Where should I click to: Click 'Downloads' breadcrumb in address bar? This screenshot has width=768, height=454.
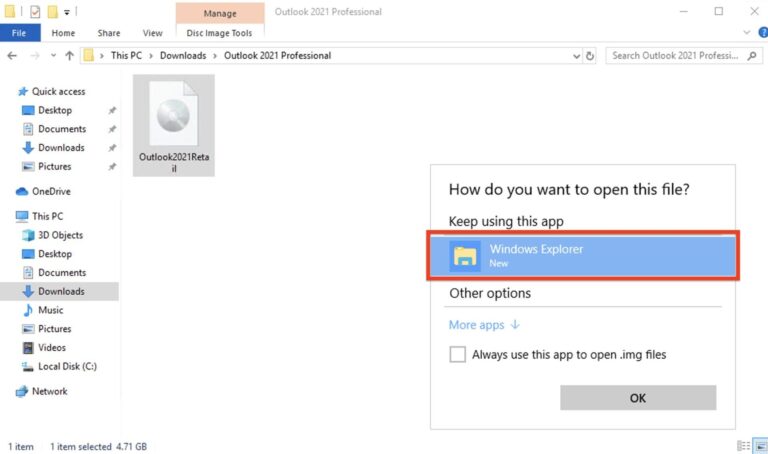[x=183, y=55]
